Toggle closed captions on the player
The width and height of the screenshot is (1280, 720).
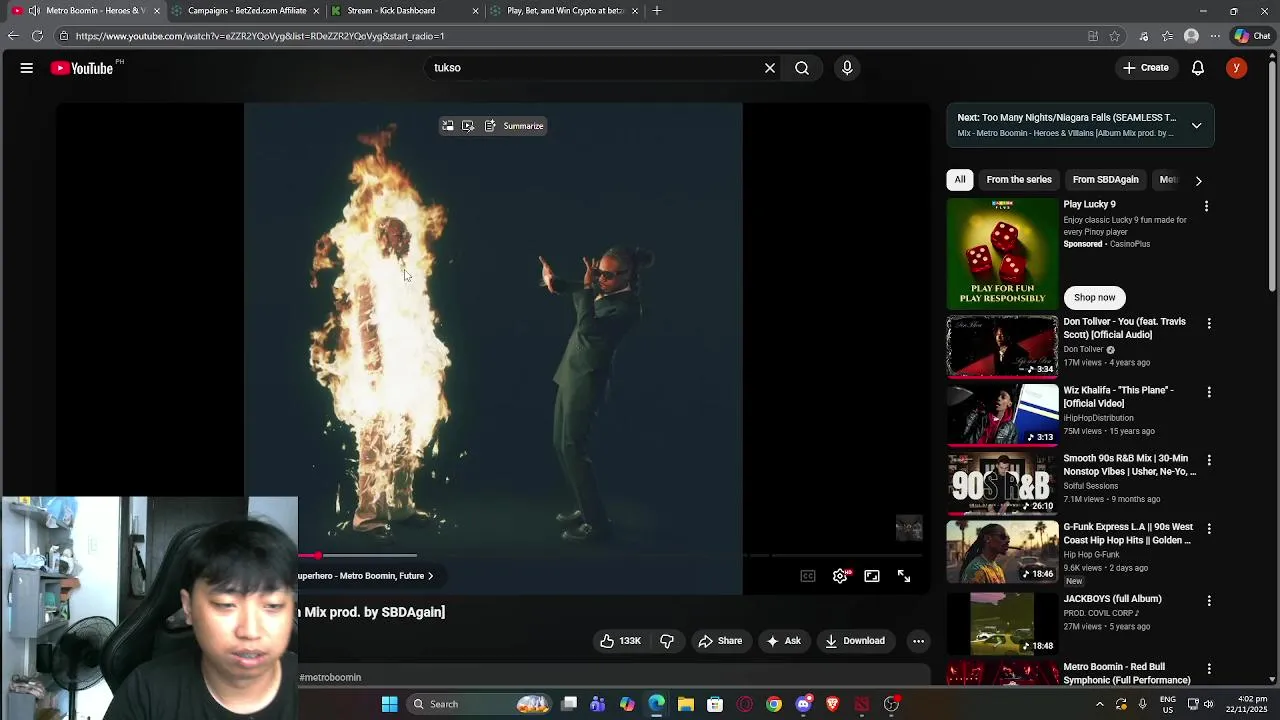pos(808,576)
